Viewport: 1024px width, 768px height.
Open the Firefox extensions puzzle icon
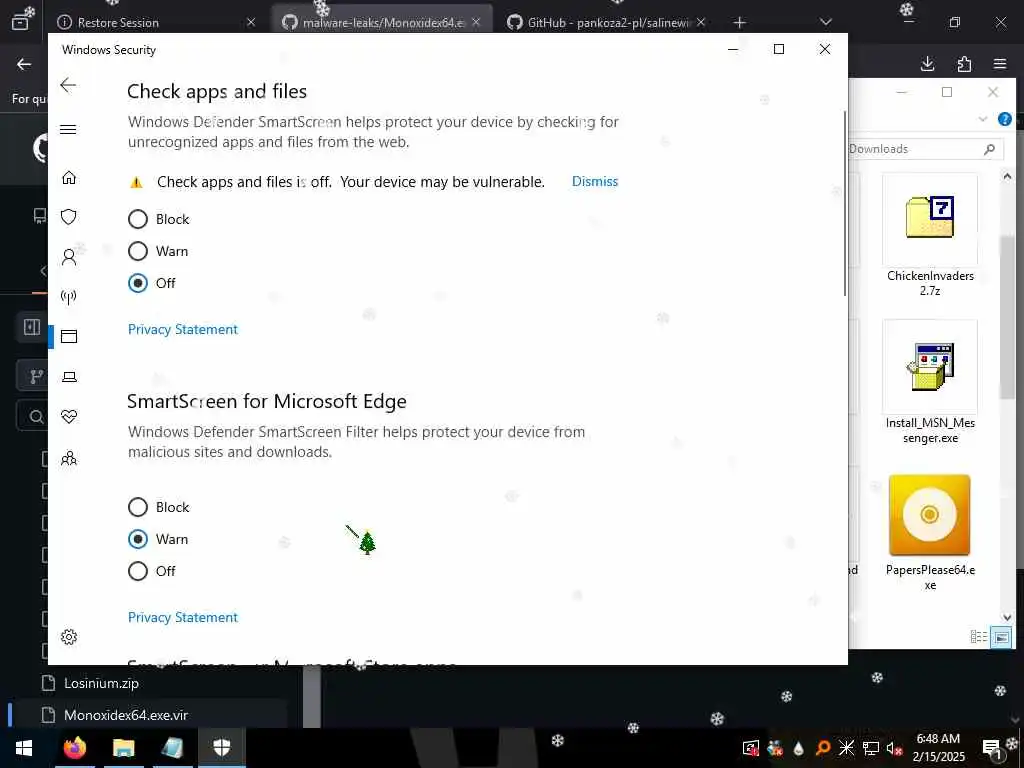click(x=964, y=63)
